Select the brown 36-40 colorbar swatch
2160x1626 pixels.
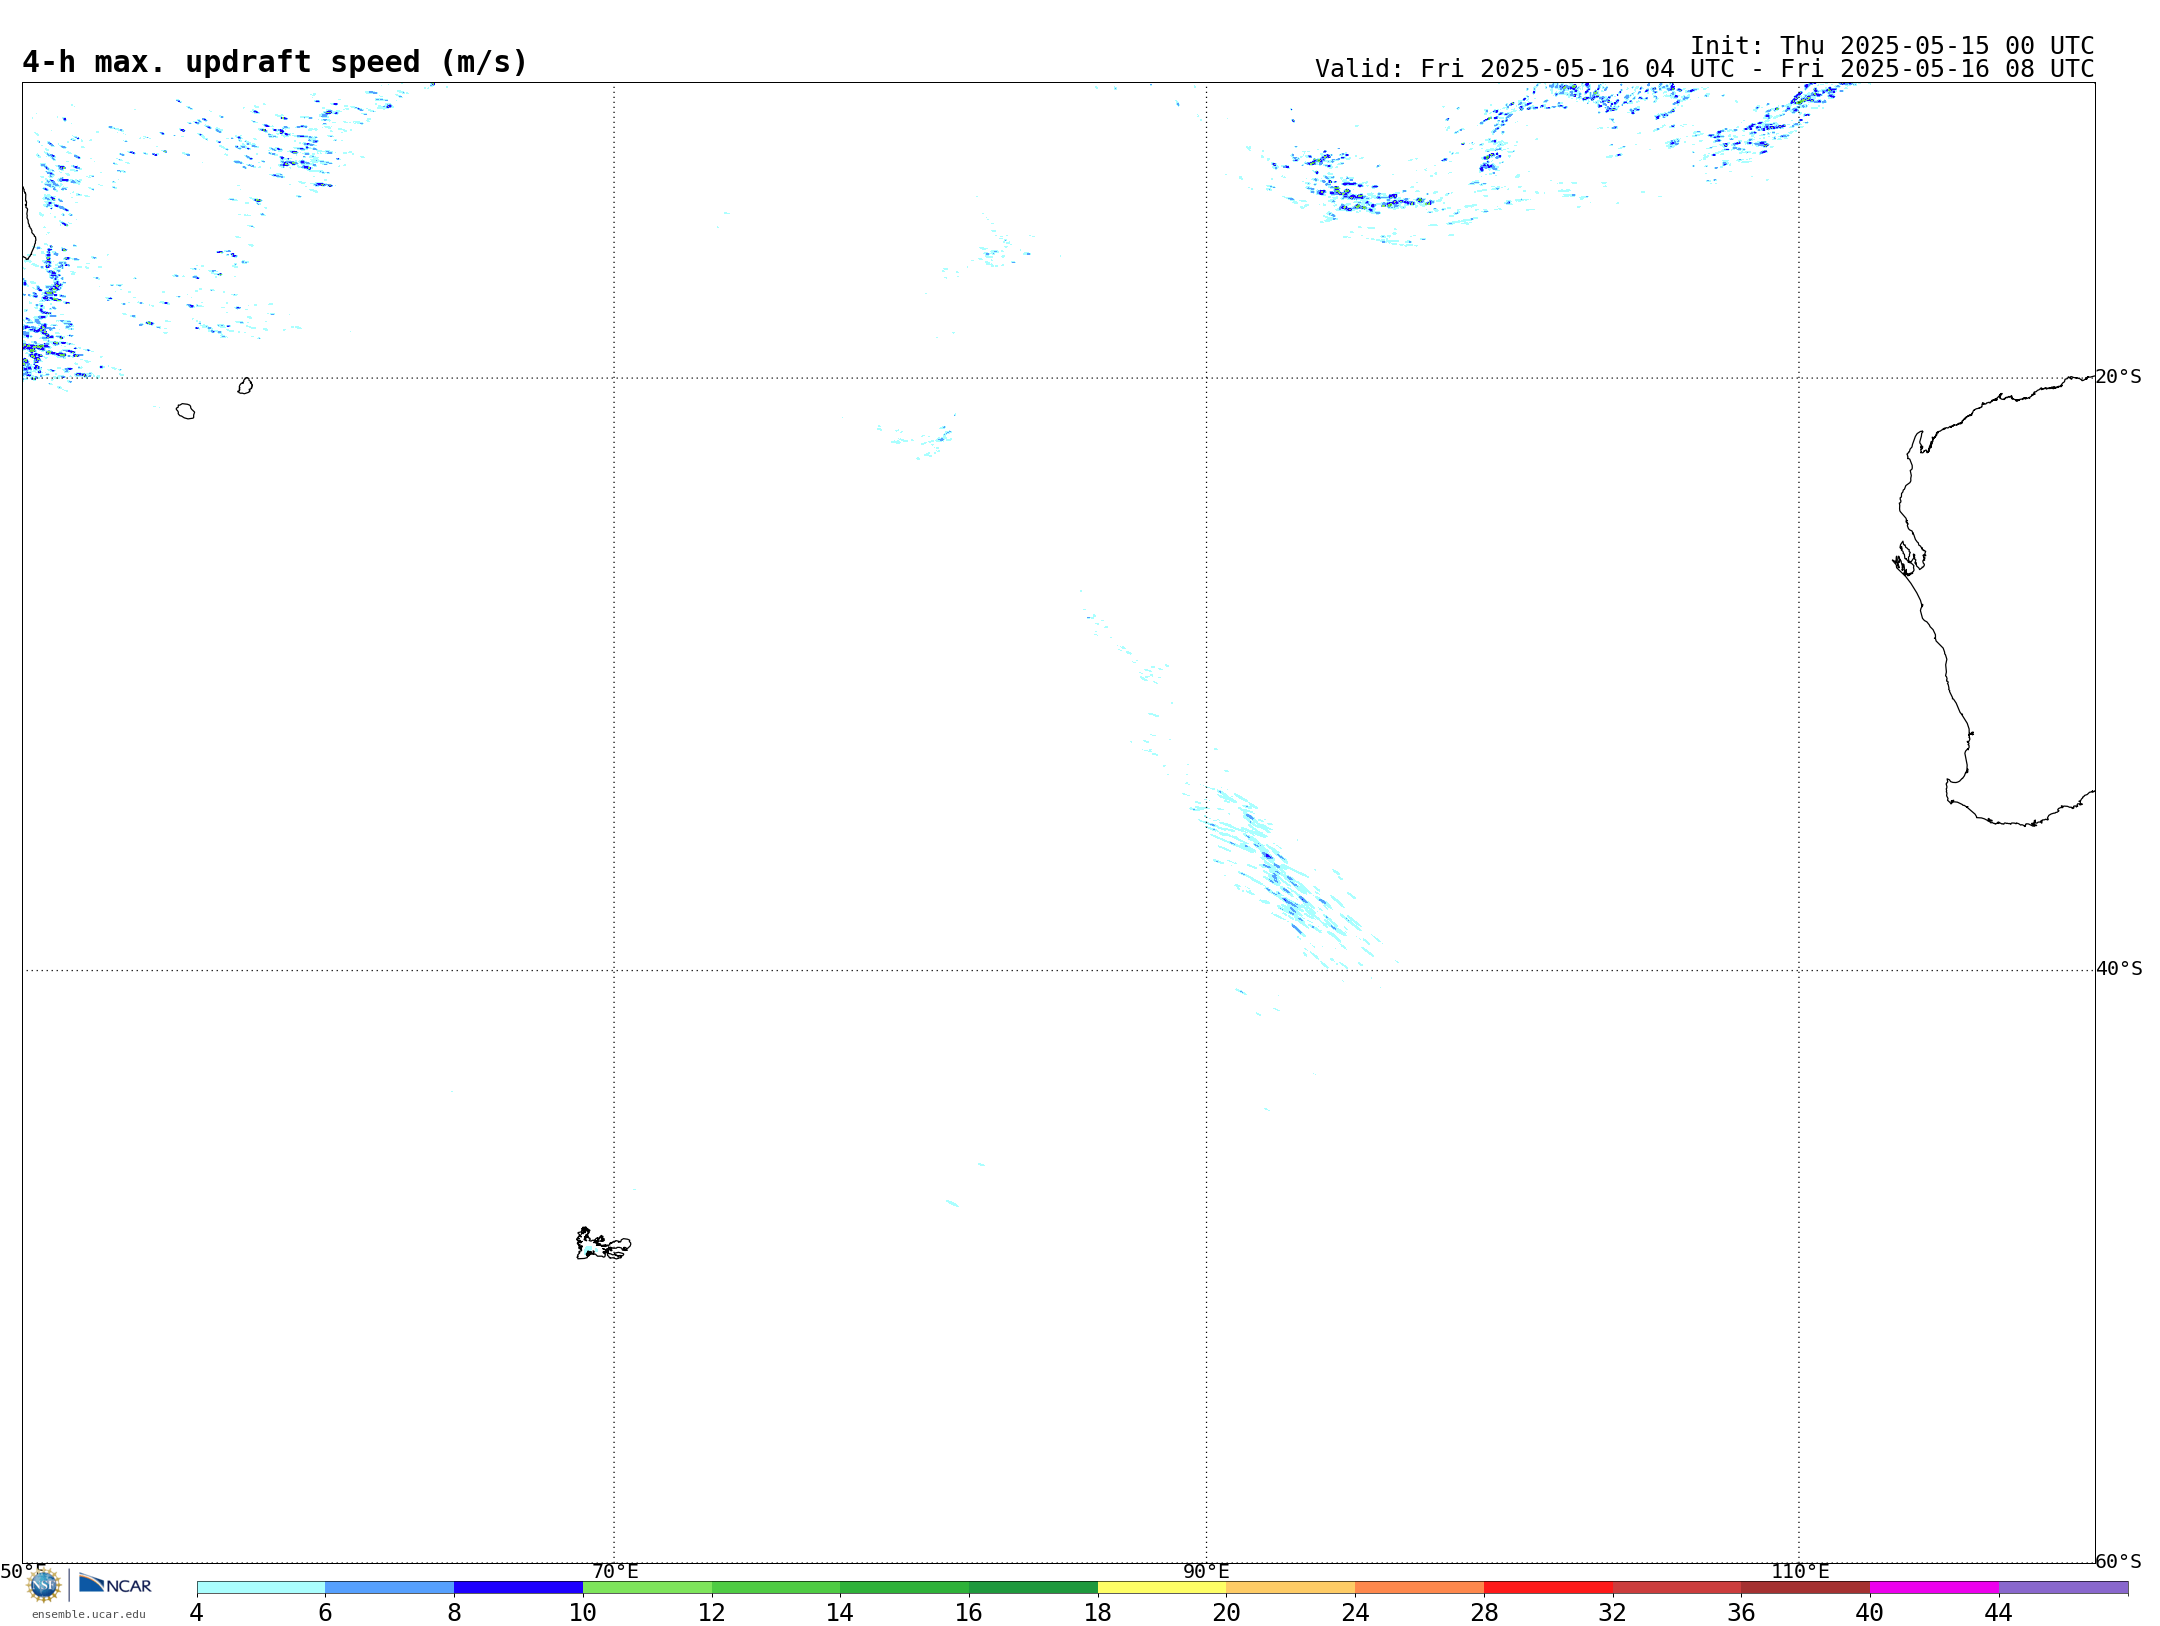pyautogui.click(x=1806, y=1588)
